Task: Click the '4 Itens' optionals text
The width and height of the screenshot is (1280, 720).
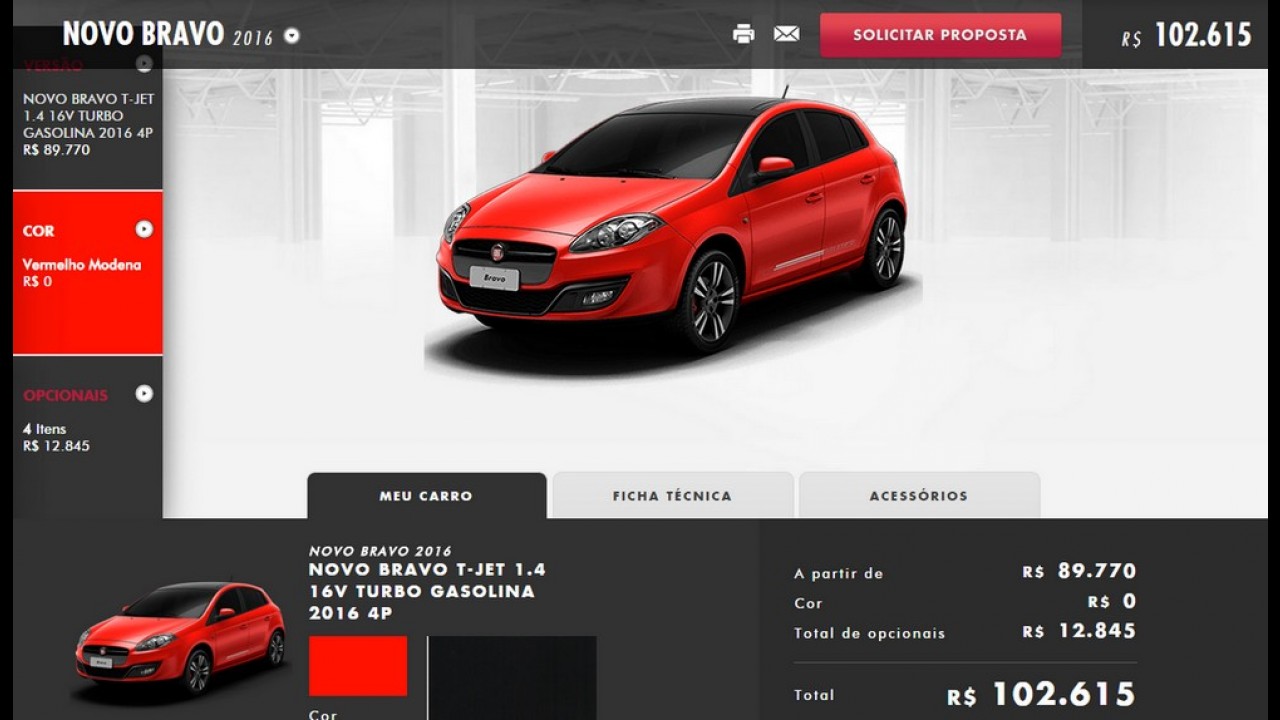Action: tap(45, 429)
